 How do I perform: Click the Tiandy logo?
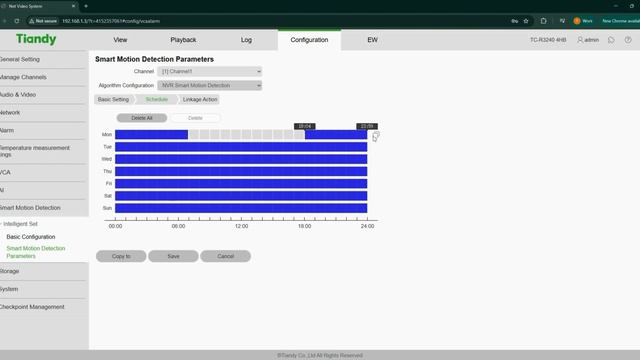click(x=36, y=39)
